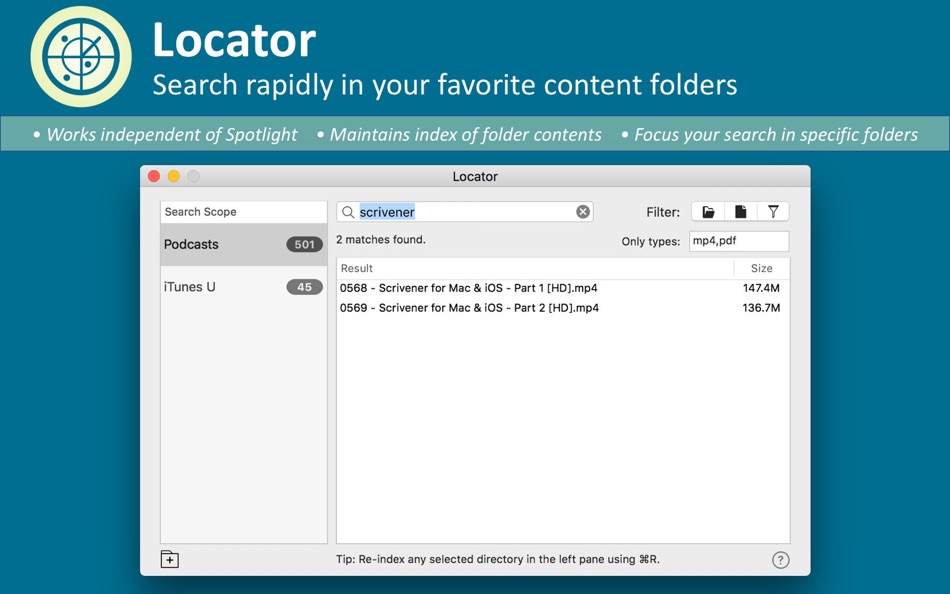Click the Re-index tip text
950x594 pixels.
pos(498,559)
